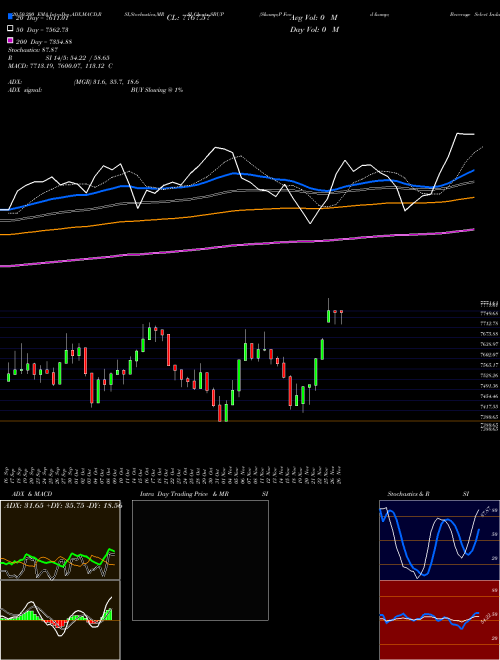Click the blue 20 Day legend swatch
Screen dimensions: 500x660
pos(10,16)
